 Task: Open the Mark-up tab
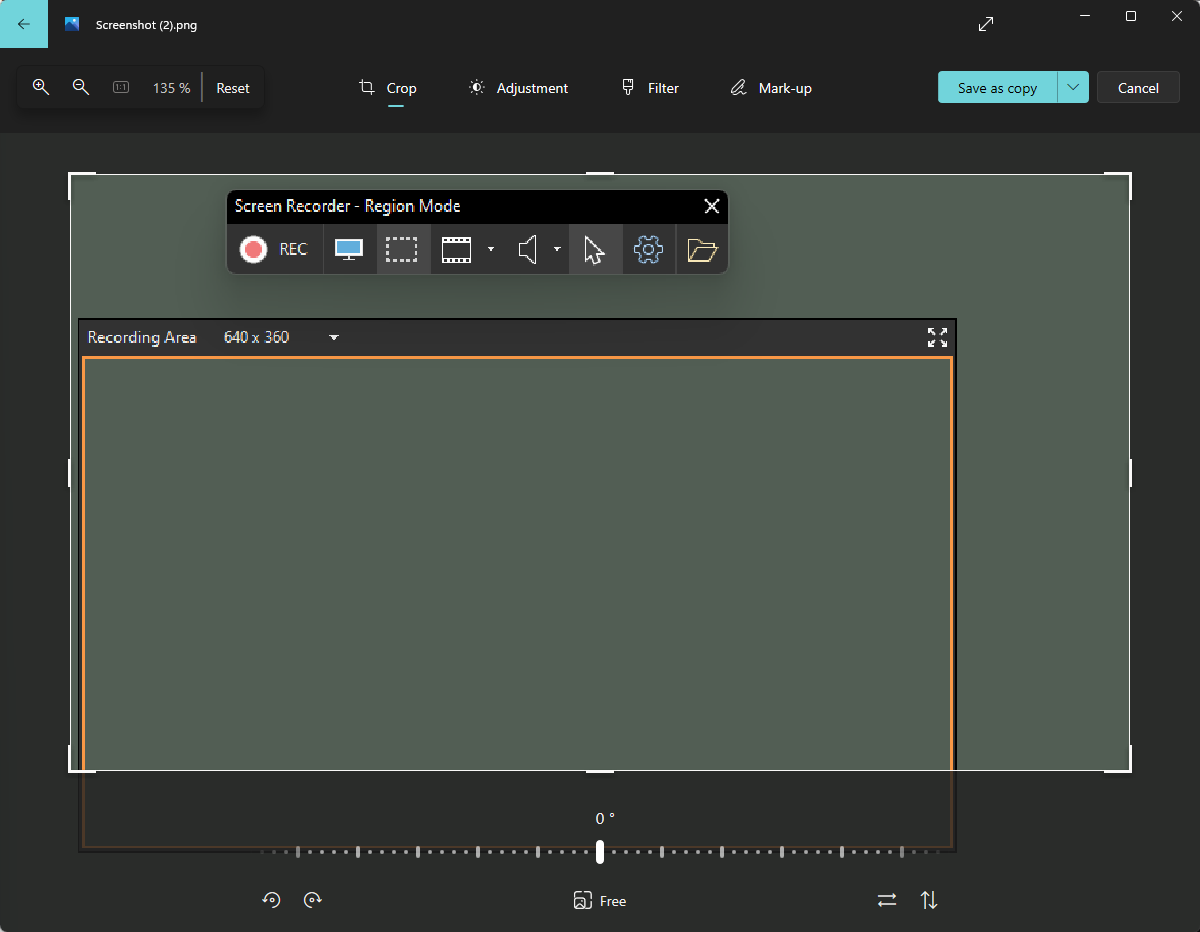coord(771,88)
